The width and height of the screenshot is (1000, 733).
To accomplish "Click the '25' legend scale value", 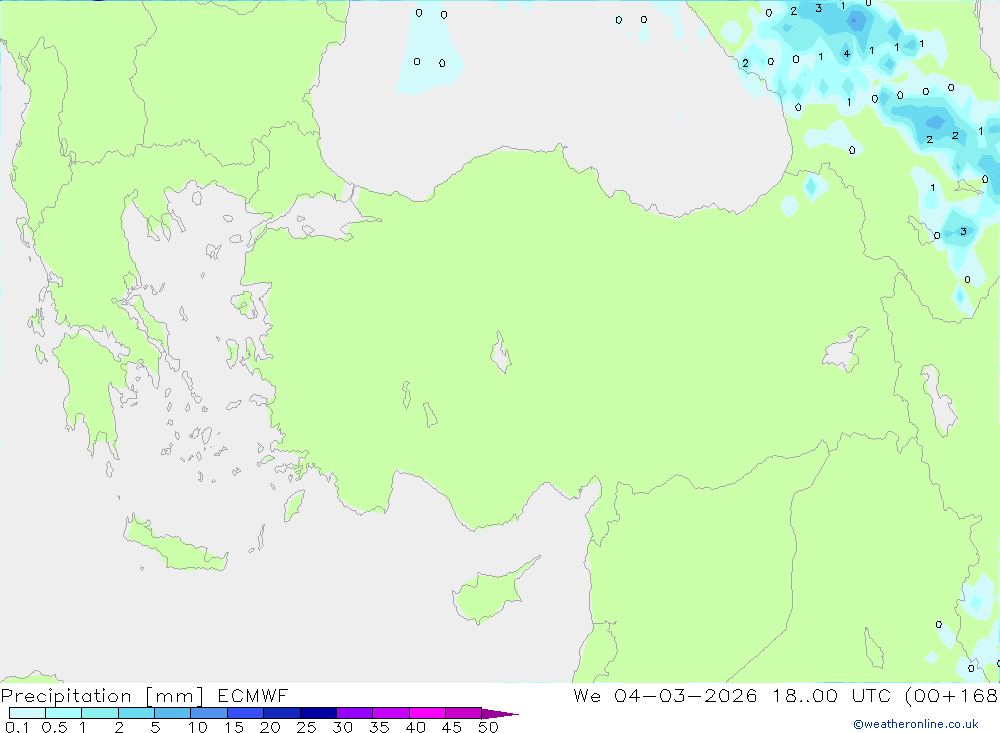I will [x=307, y=727].
